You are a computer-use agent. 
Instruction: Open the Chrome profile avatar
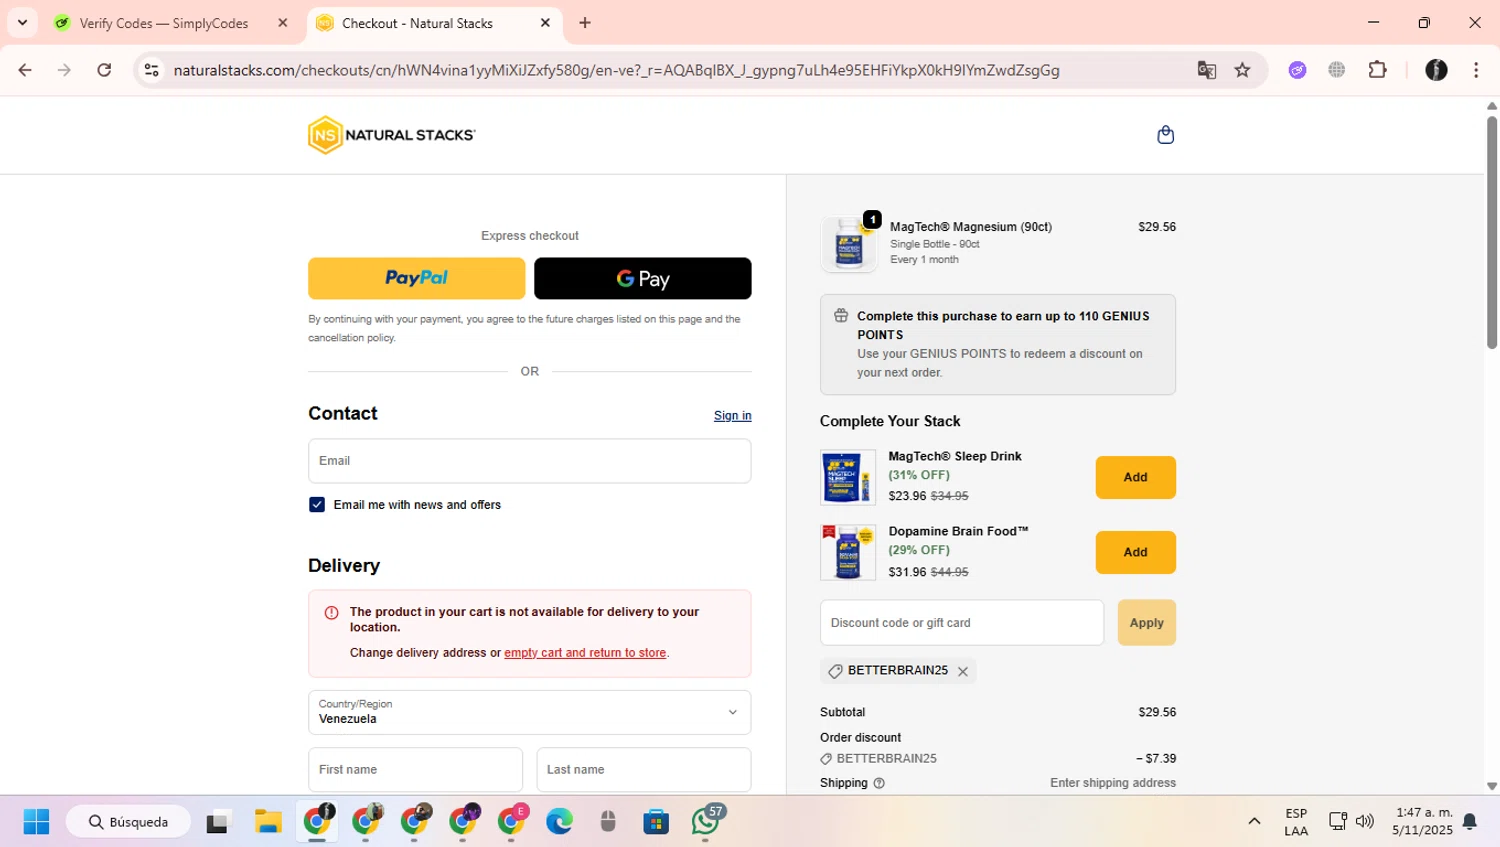1436,70
